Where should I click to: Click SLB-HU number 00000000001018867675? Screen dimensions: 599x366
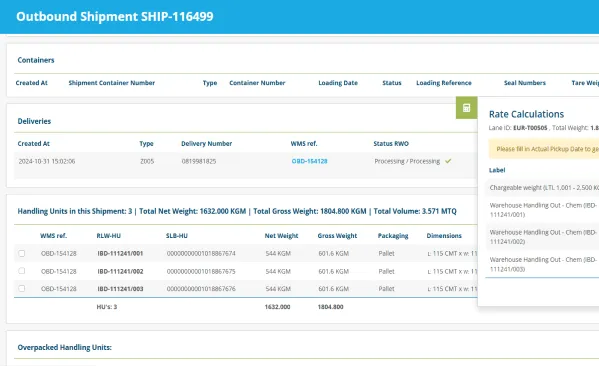(x=201, y=271)
